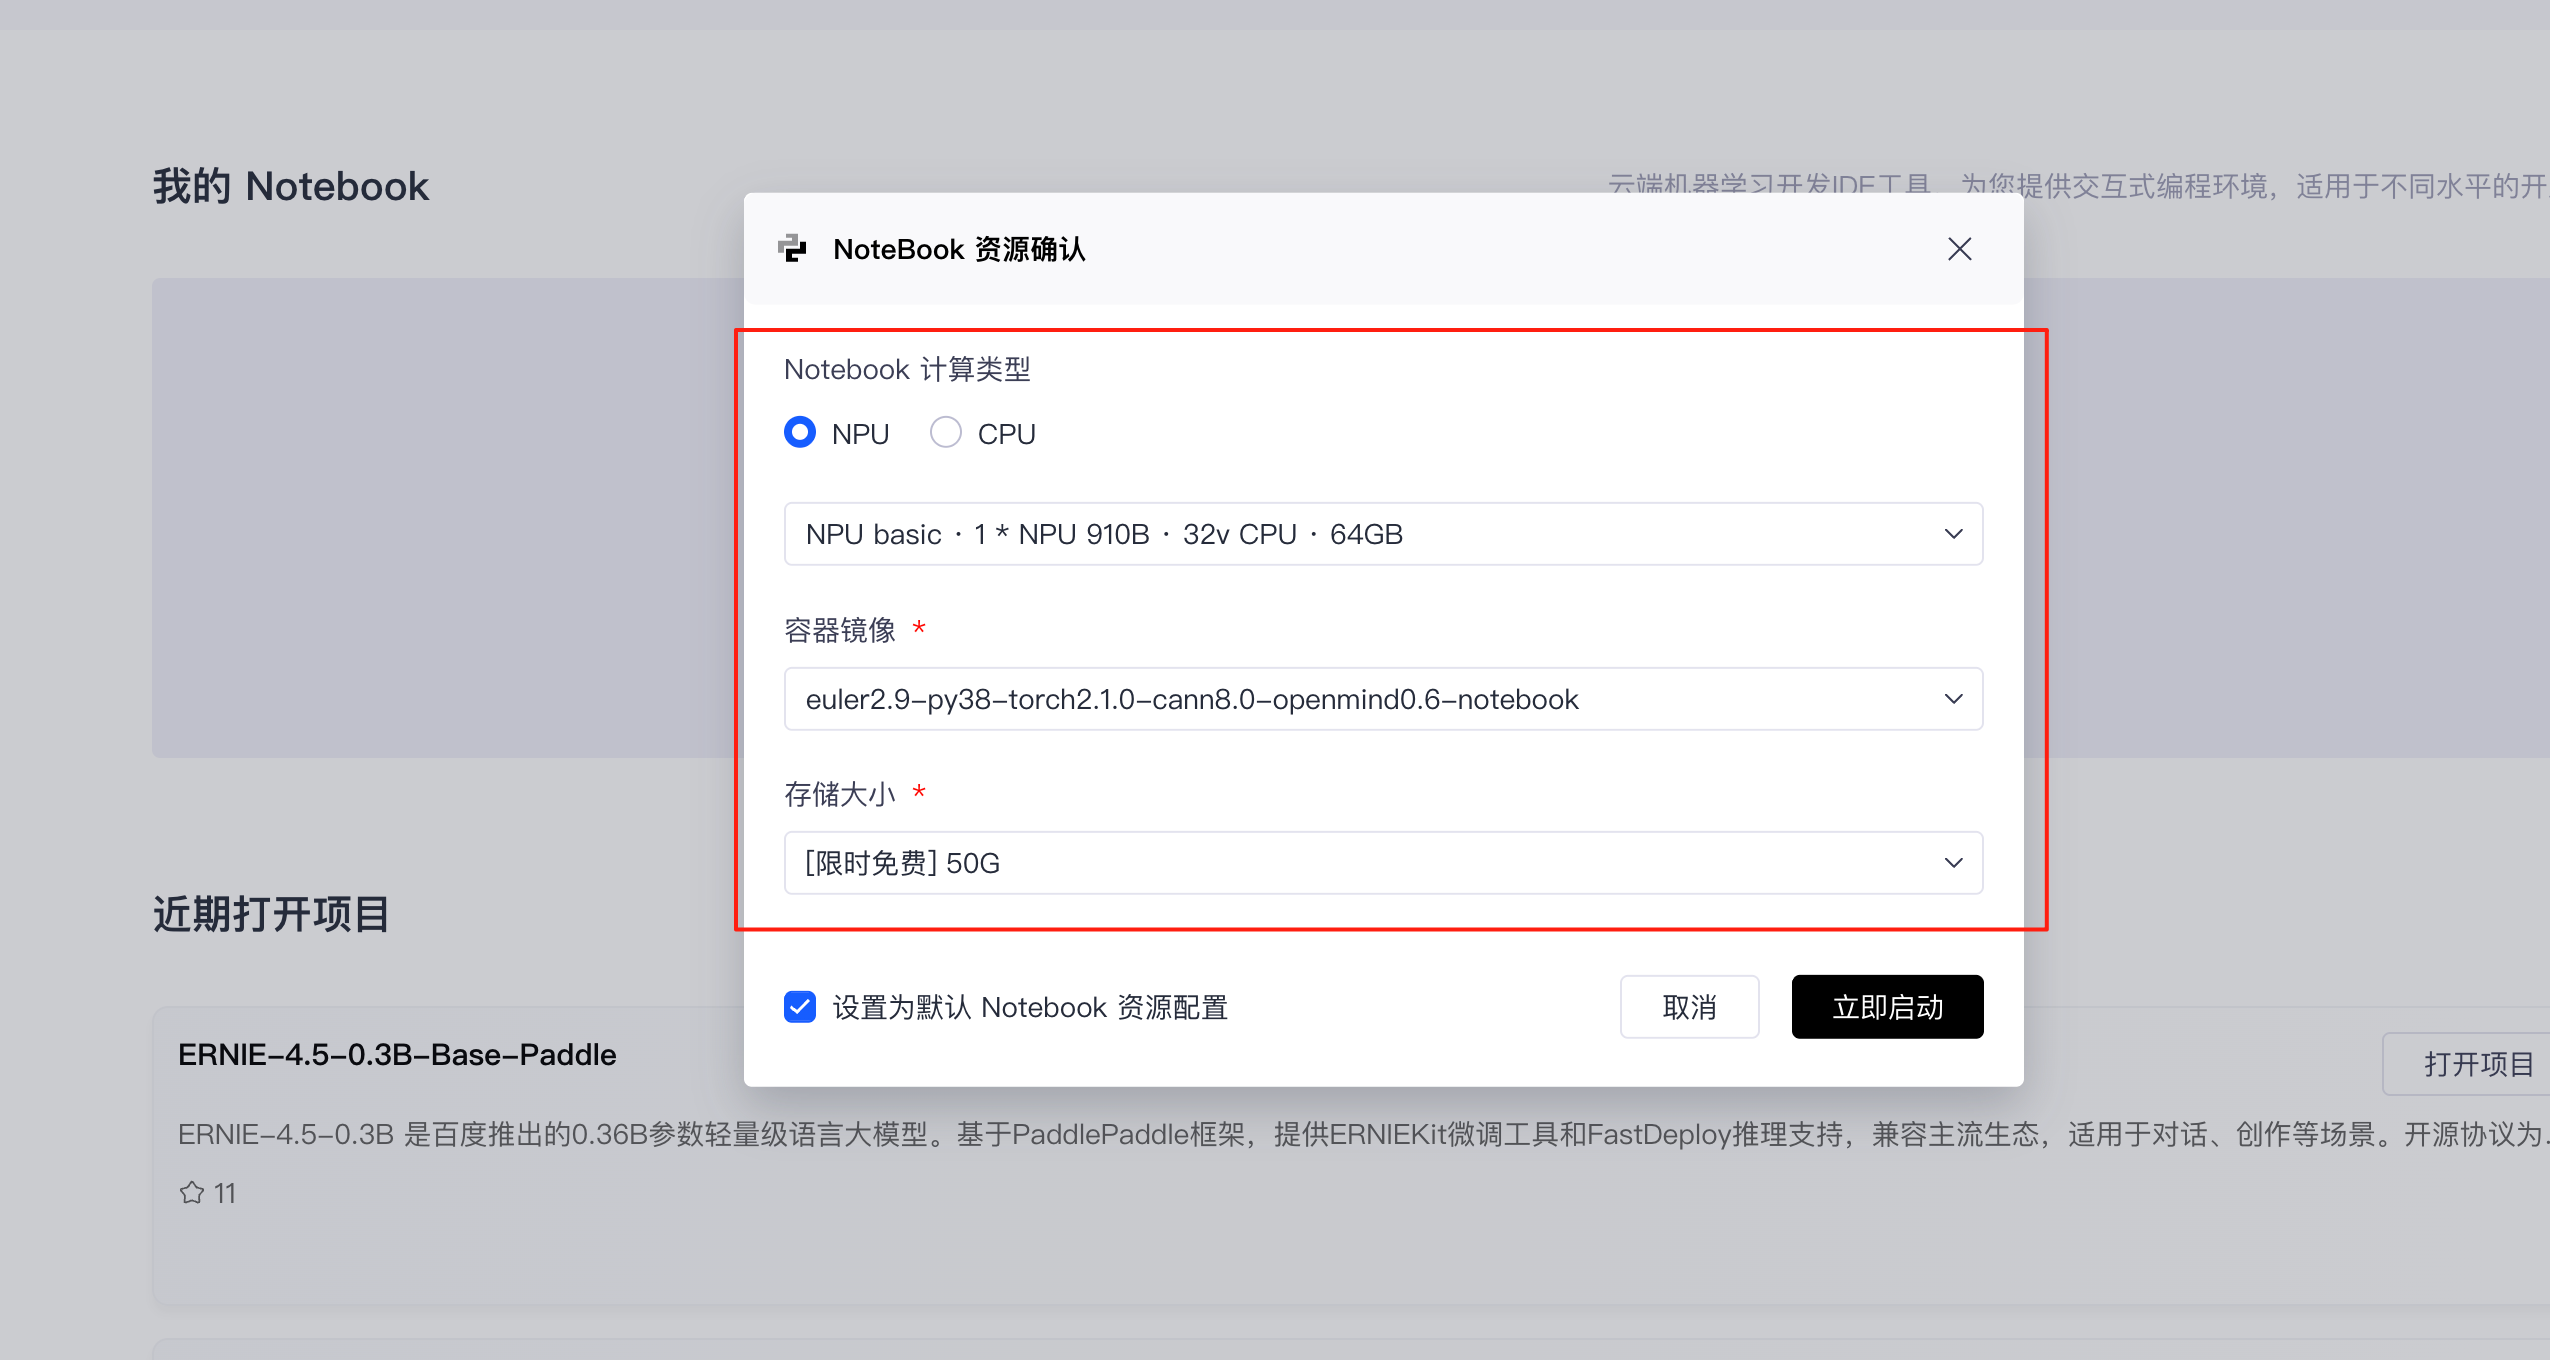Image resolution: width=2550 pixels, height=1360 pixels.
Task: Select the NPU radio button
Action: (800, 433)
